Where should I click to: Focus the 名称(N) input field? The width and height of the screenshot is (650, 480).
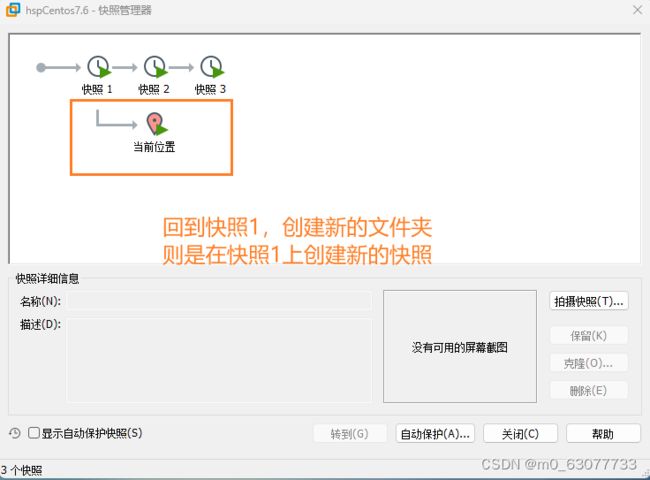pyautogui.click(x=219, y=301)
